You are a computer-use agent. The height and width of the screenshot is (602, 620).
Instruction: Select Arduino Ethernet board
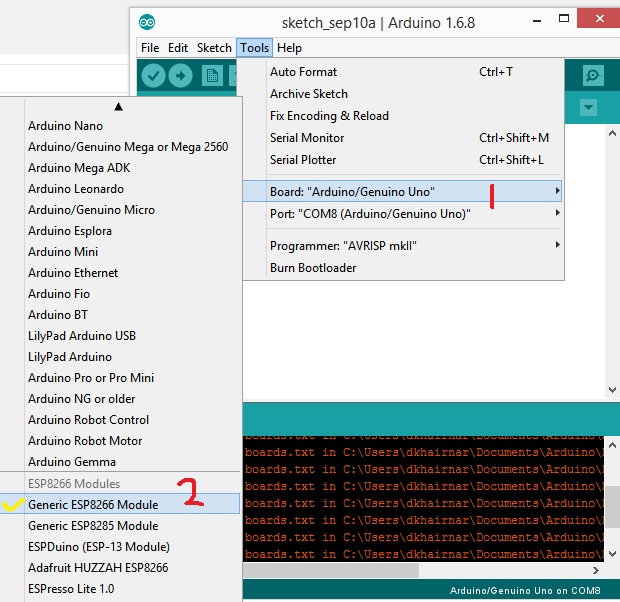pos(120,273)
